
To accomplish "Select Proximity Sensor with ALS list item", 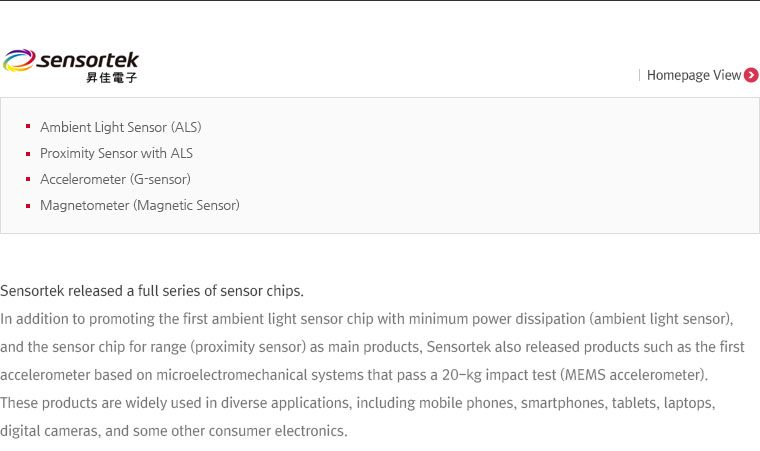I will coord(116,153).
